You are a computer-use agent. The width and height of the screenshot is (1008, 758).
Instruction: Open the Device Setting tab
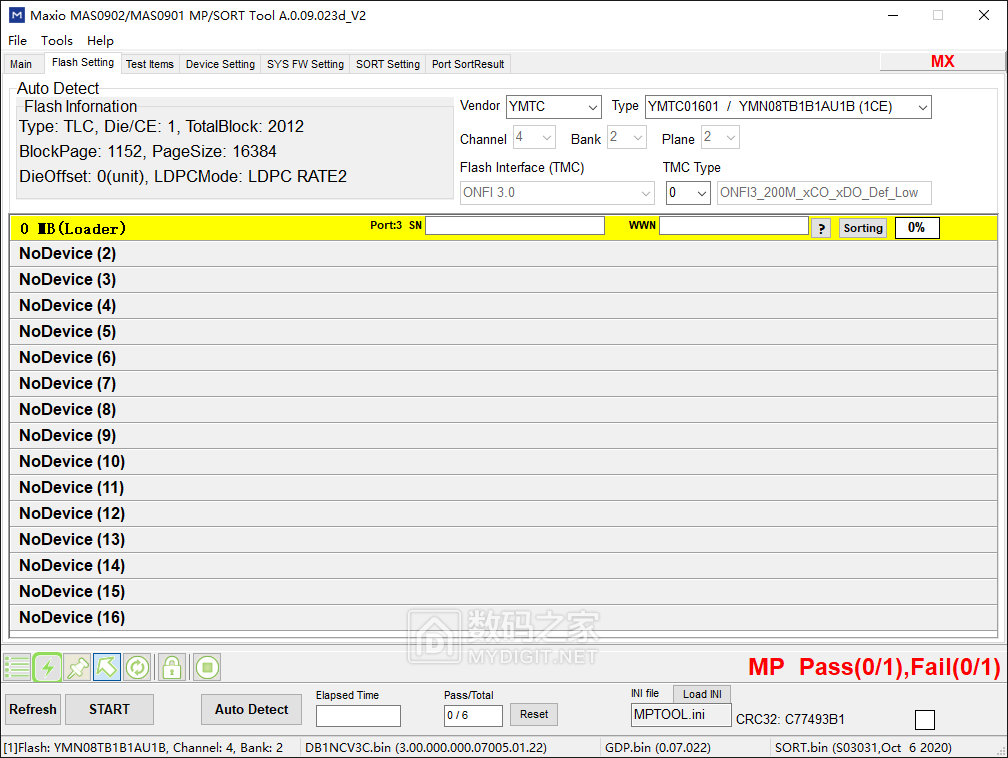tap(220, 64)
